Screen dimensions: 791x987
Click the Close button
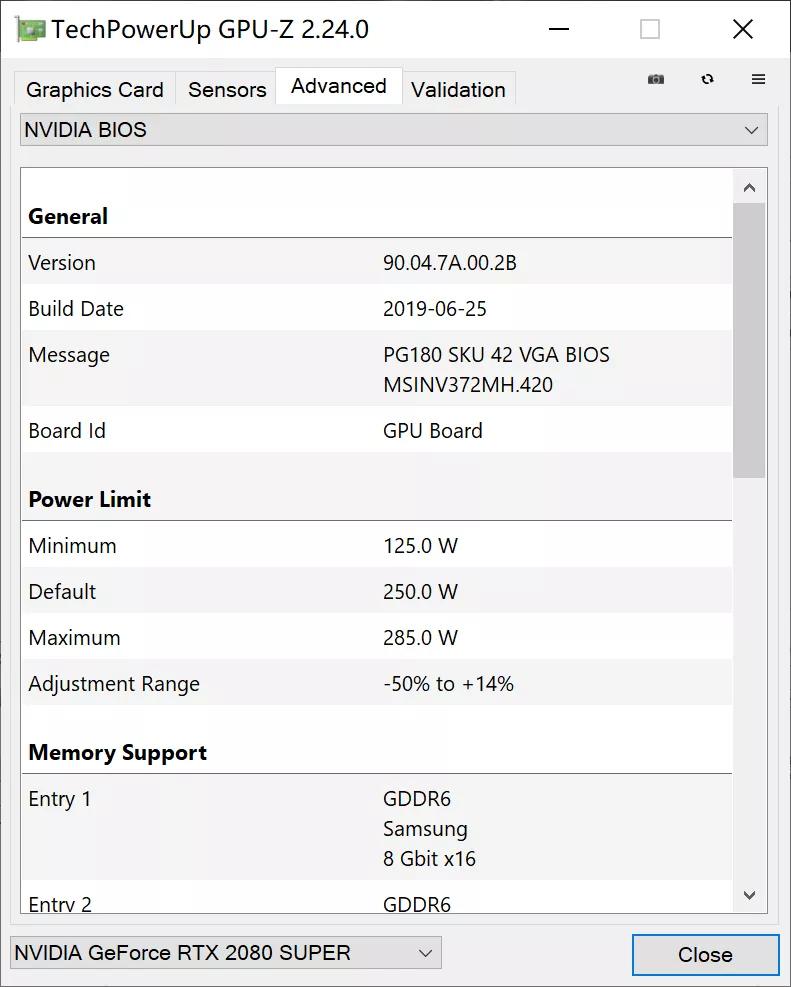click(705, 954)
